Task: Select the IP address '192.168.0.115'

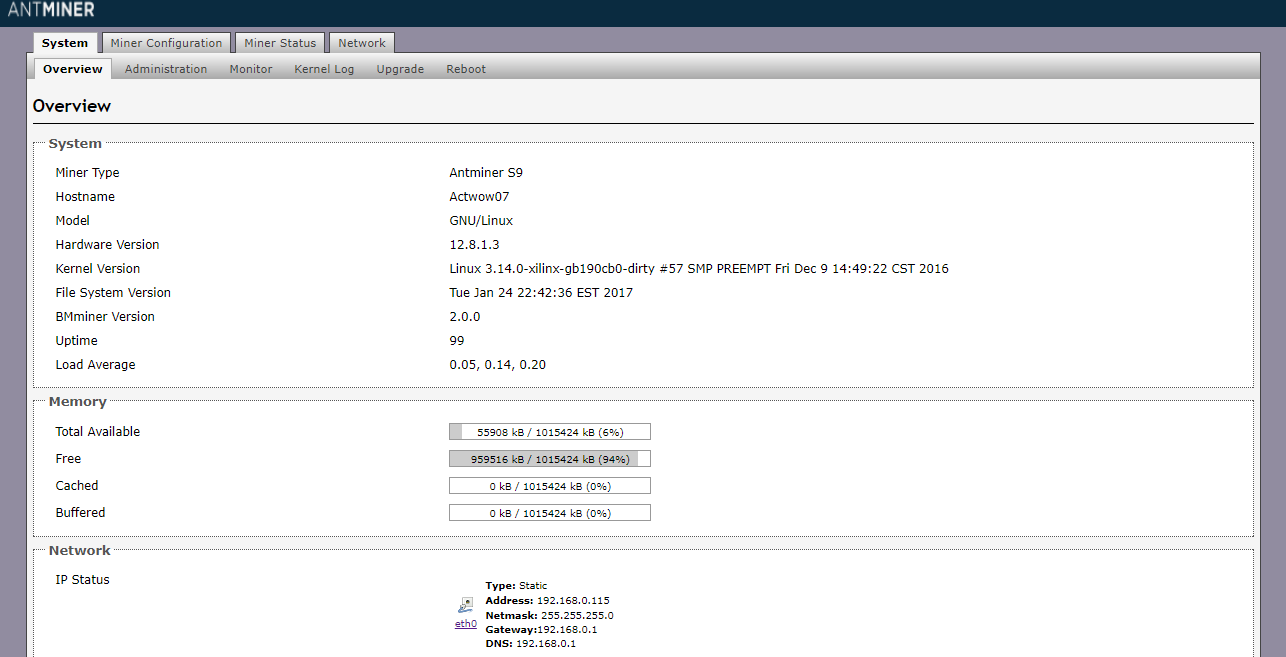Action: 573,600
